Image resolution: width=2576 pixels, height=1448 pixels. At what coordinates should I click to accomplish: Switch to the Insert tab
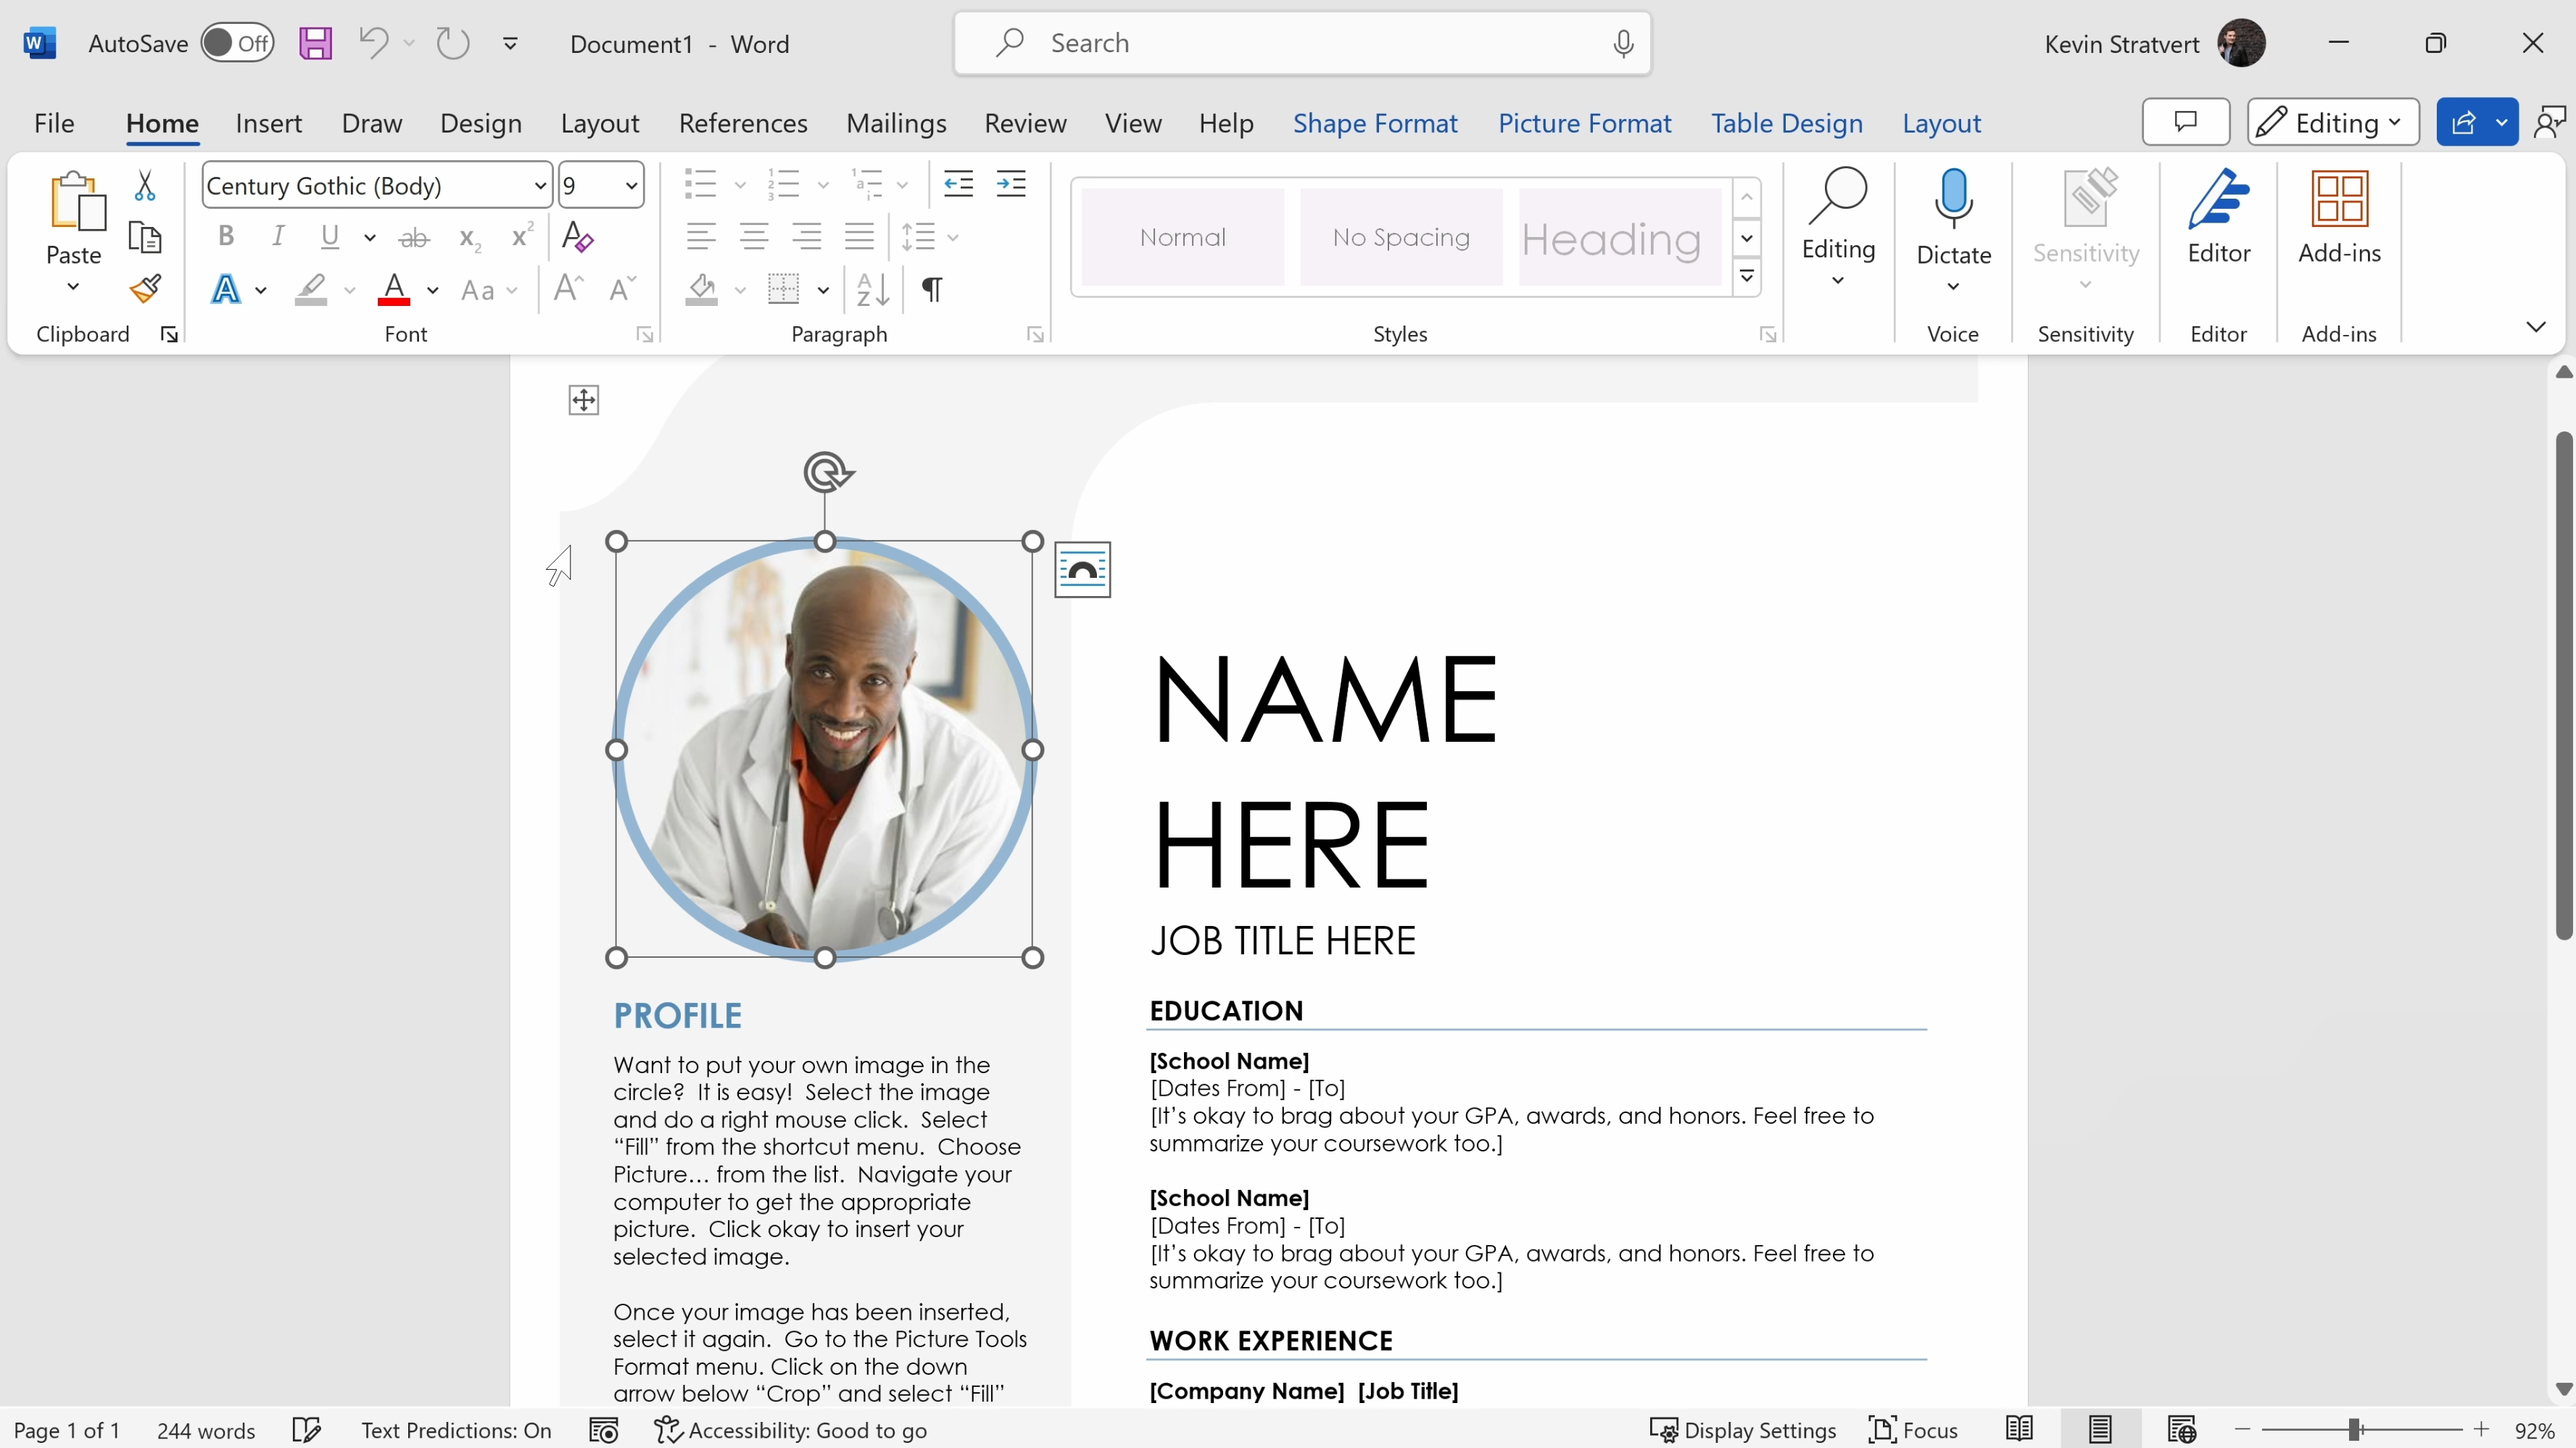pyautogui.click(x=268, y=123)
